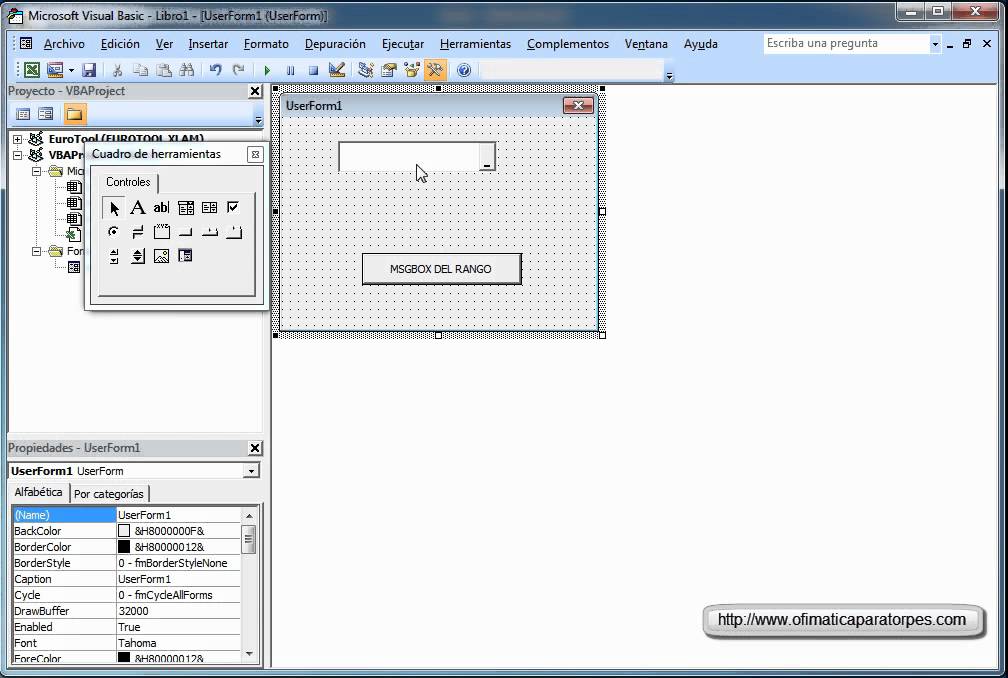Open the Depuración menu
Screen dimensions: 1008x678
click(335, 44)
